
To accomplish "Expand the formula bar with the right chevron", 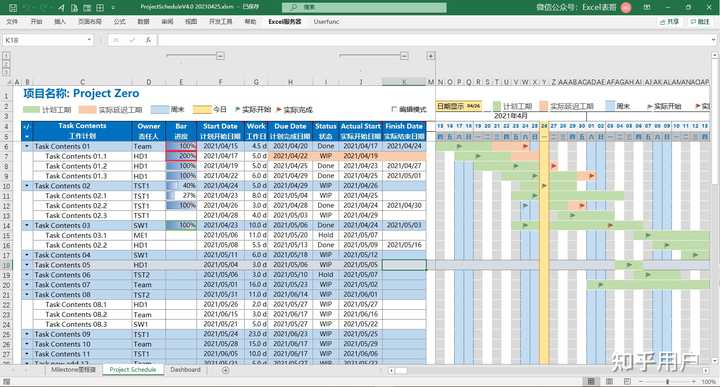I will (x=714, y=40).
